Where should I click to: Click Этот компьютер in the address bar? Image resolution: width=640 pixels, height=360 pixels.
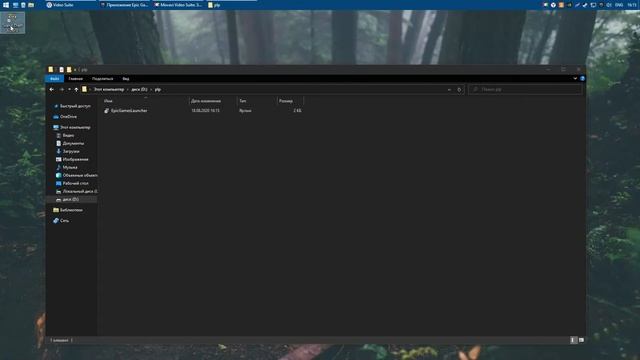coord(109,89)
